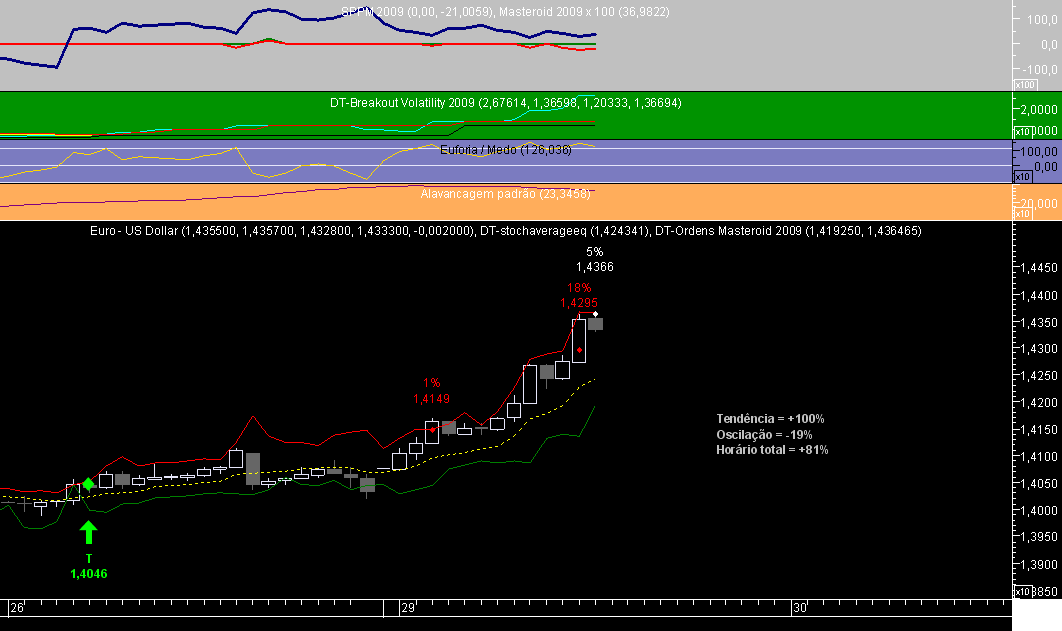This screenshot has width=1062, height=631.
Task: Click the 1,4300 price axis label
Action: (x=1040, y=349)
